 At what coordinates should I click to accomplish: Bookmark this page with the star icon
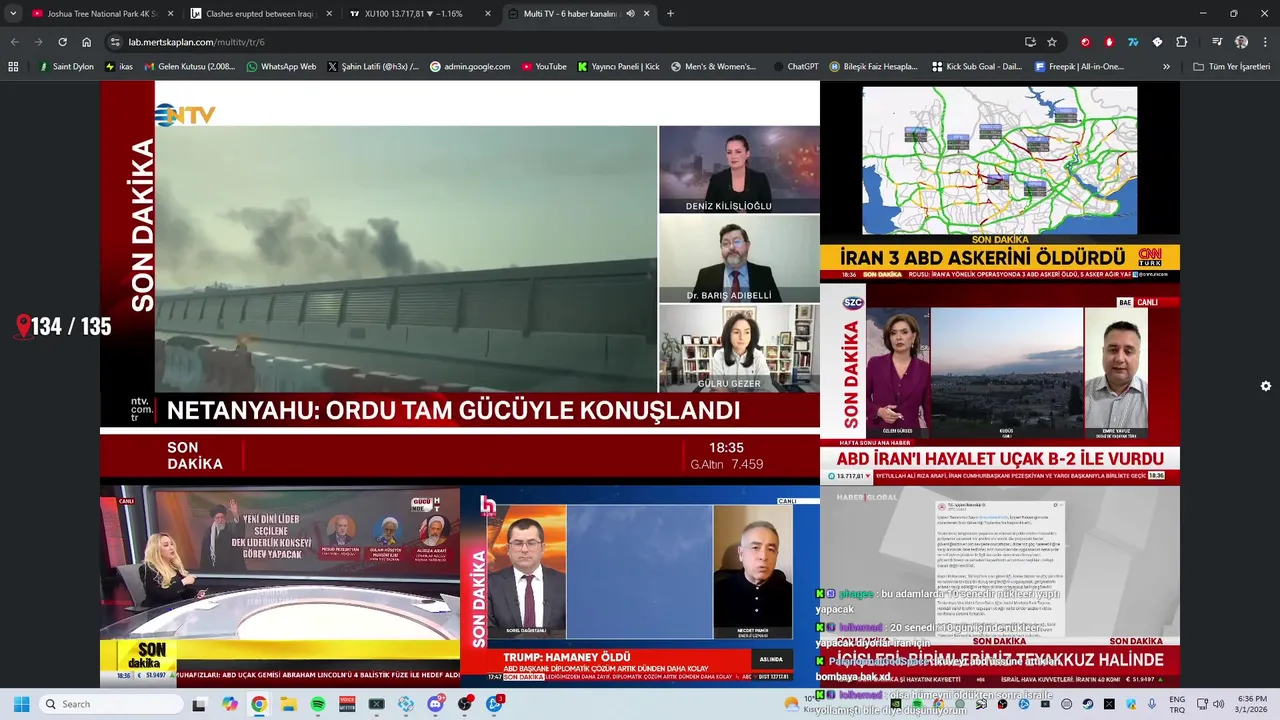tap(1052, 42)
